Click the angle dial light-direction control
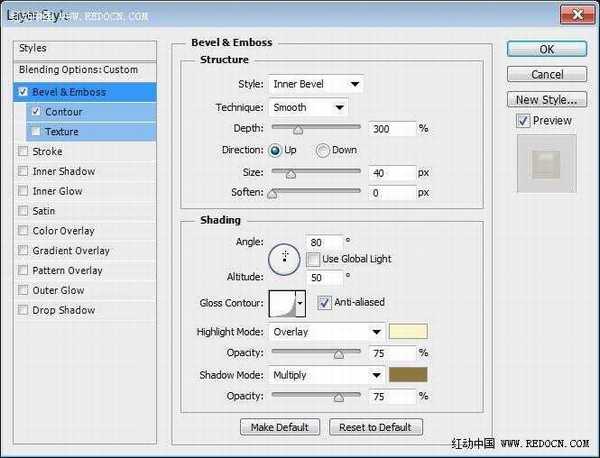 point(284,259)
